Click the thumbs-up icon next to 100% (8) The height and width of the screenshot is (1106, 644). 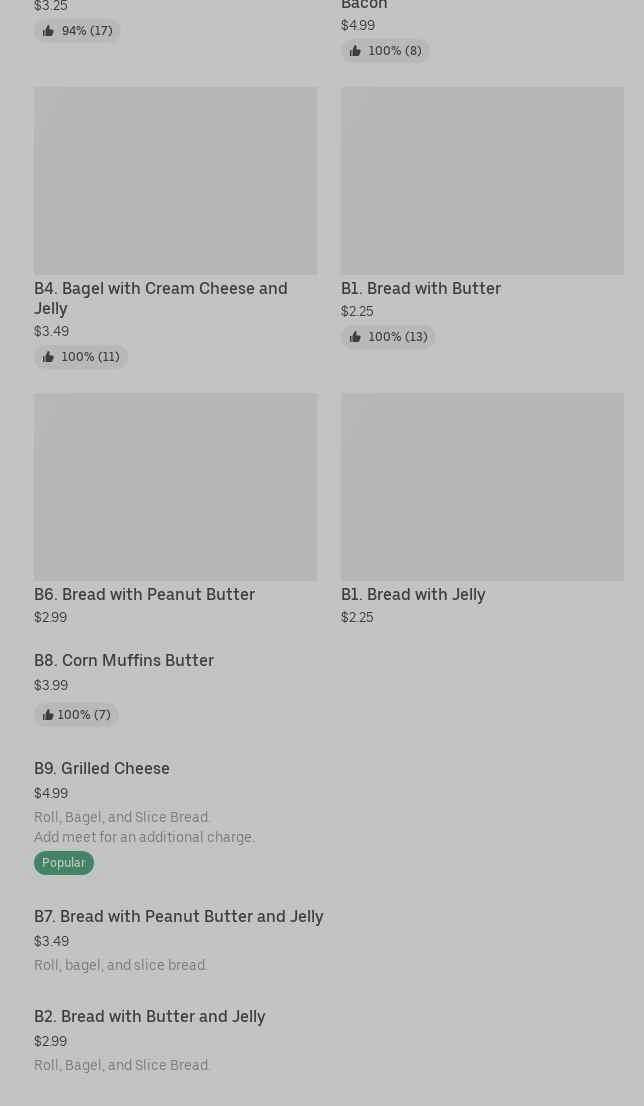click(x=355, y=51)
